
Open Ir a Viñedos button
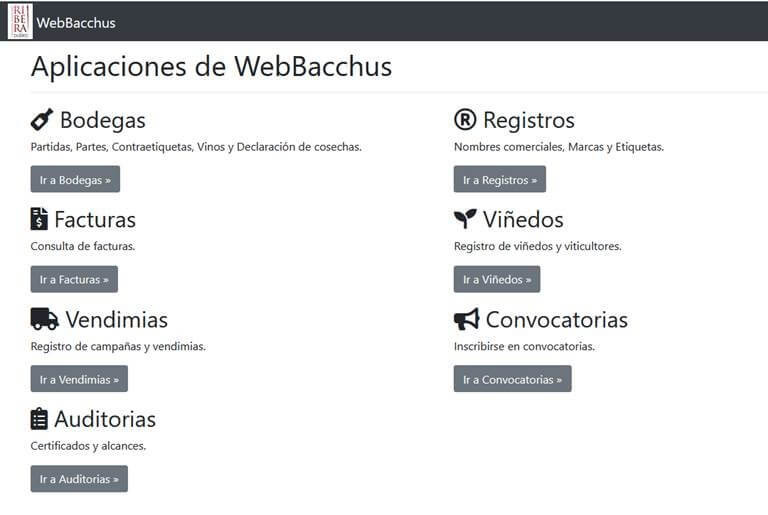[497, 279]
